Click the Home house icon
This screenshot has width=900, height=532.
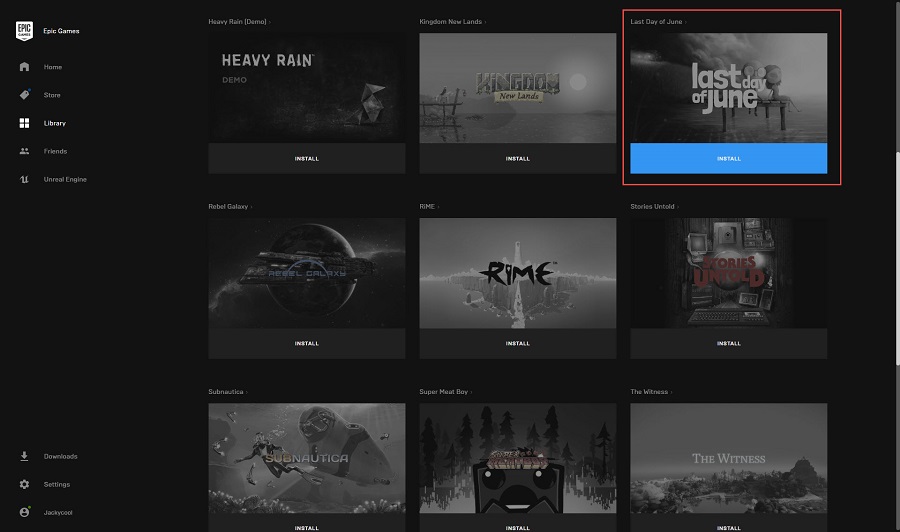click(24, 67)
